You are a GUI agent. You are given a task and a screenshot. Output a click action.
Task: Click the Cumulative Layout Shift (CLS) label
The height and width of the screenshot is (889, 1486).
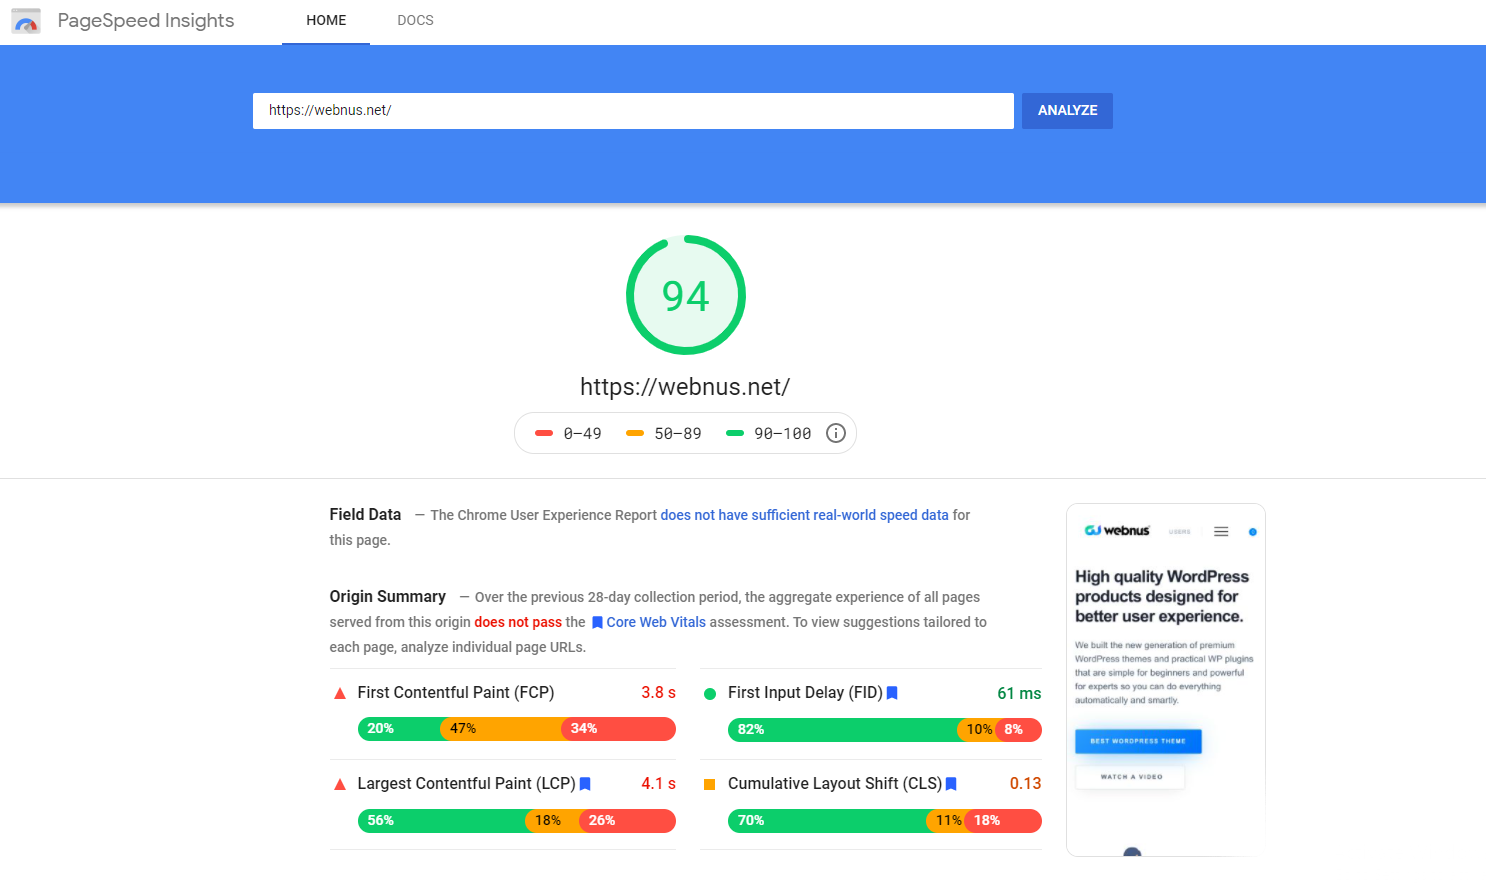click(x=835, y=784)
